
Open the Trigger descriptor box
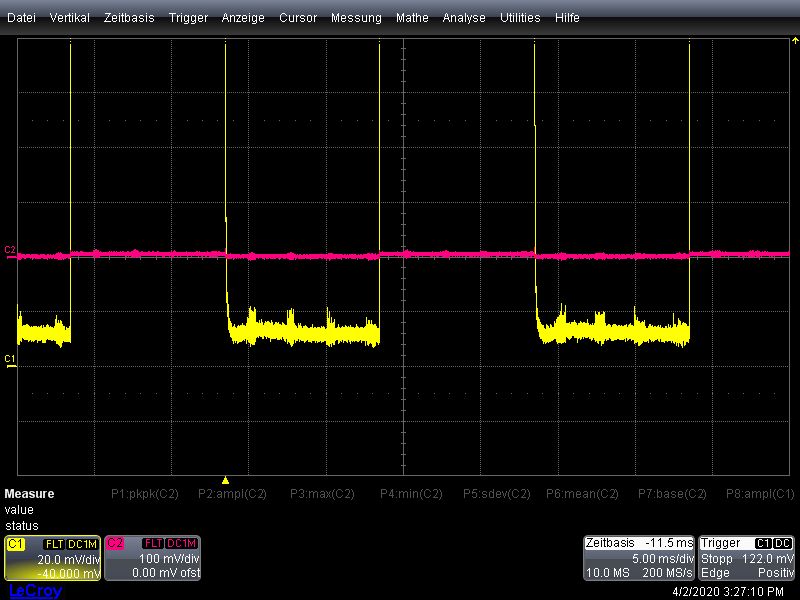747,558
